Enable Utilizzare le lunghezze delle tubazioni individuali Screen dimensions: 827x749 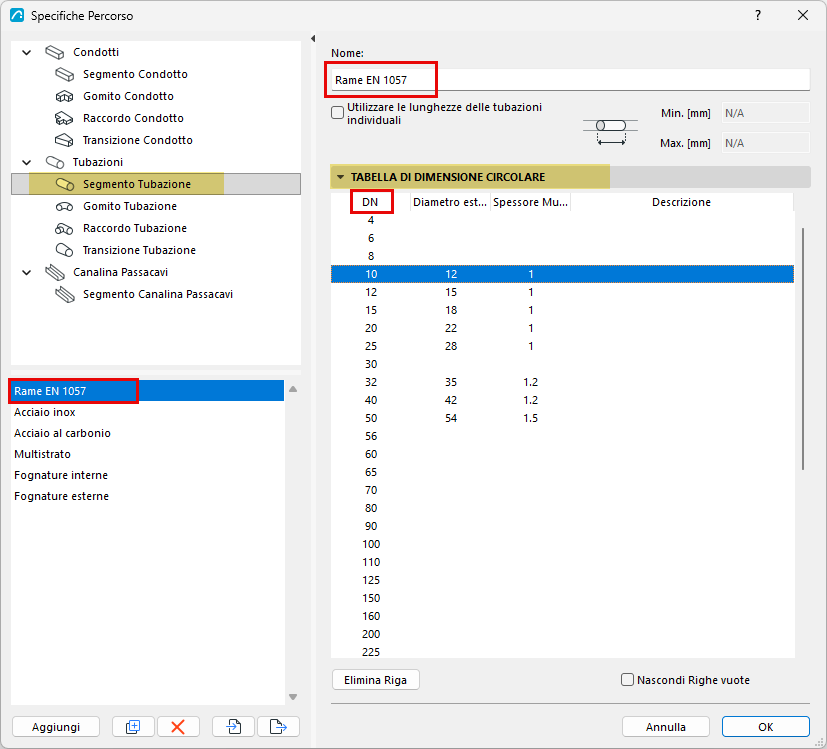click(338, 113)
